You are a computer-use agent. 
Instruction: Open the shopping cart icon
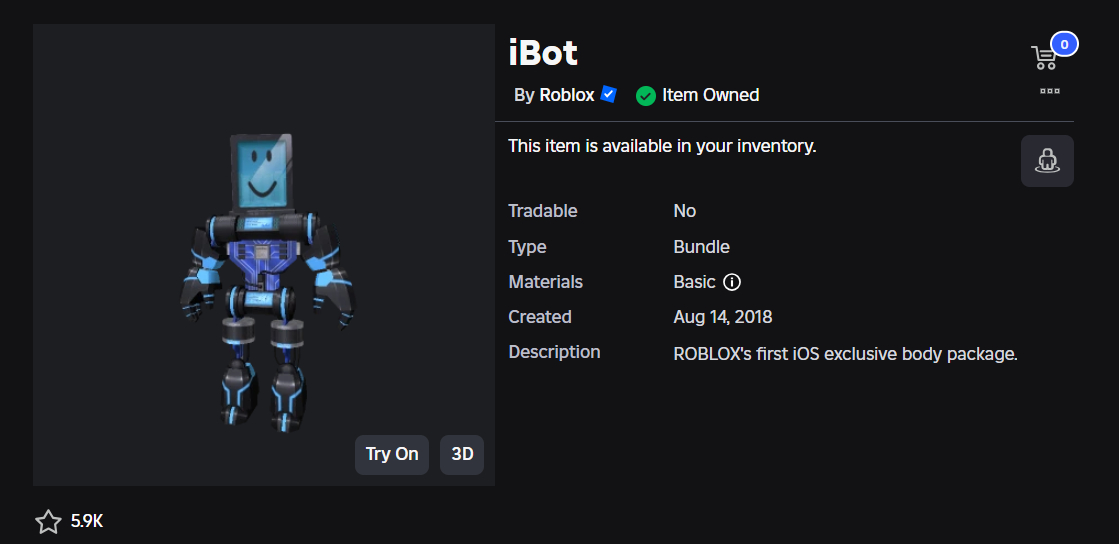(x=1044, y=58)
